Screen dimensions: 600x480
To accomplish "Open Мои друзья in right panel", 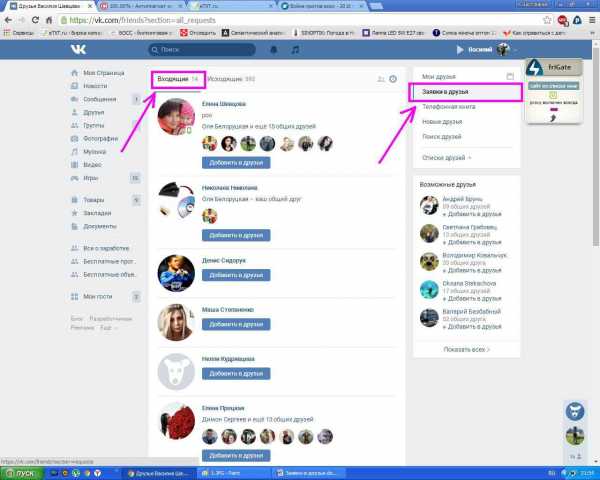I will point(439,77).
